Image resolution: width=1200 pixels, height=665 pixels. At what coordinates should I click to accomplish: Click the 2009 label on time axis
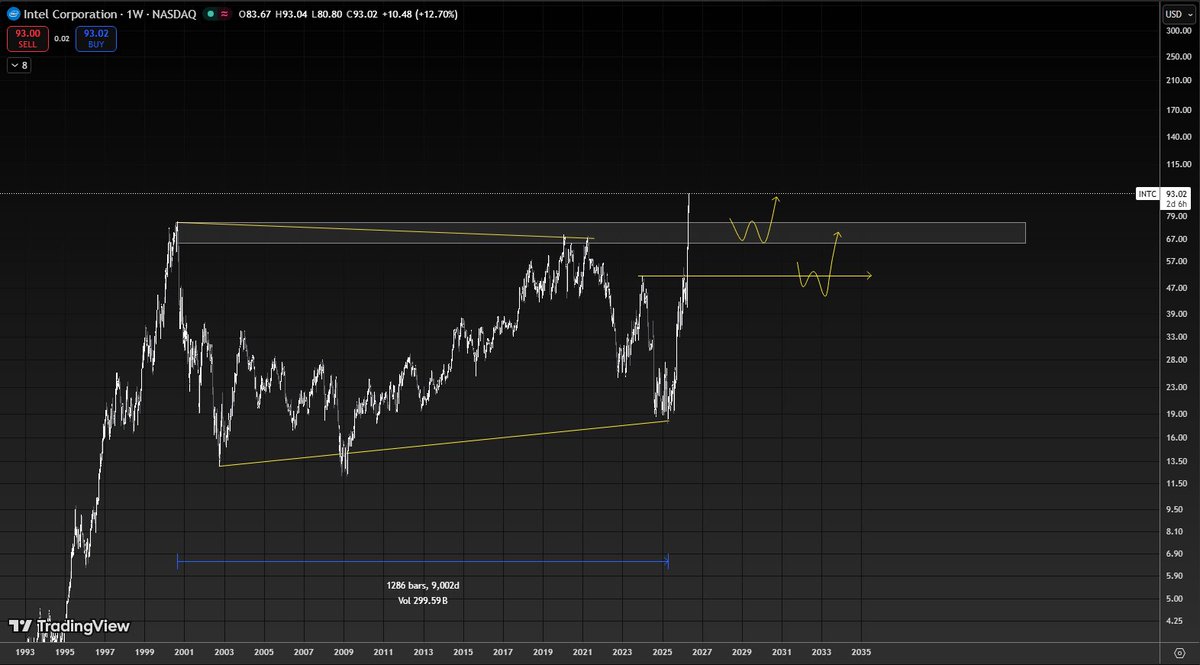pyautogui.click(x=343, y=651)
